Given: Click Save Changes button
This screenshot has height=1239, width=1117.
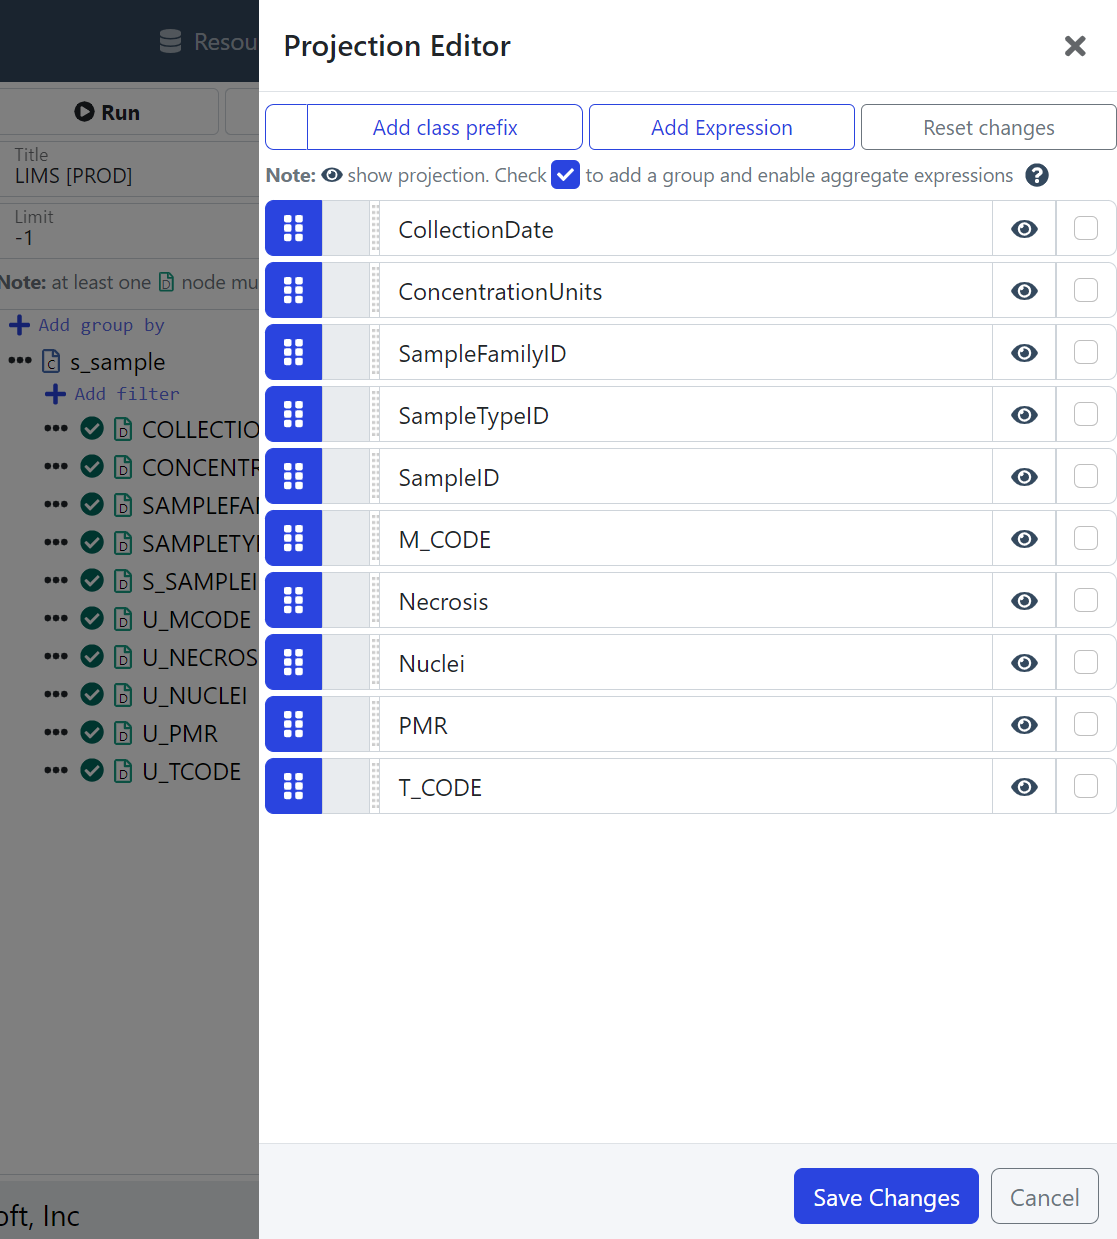Looking at the screenshot, I should pos(885,1197).
